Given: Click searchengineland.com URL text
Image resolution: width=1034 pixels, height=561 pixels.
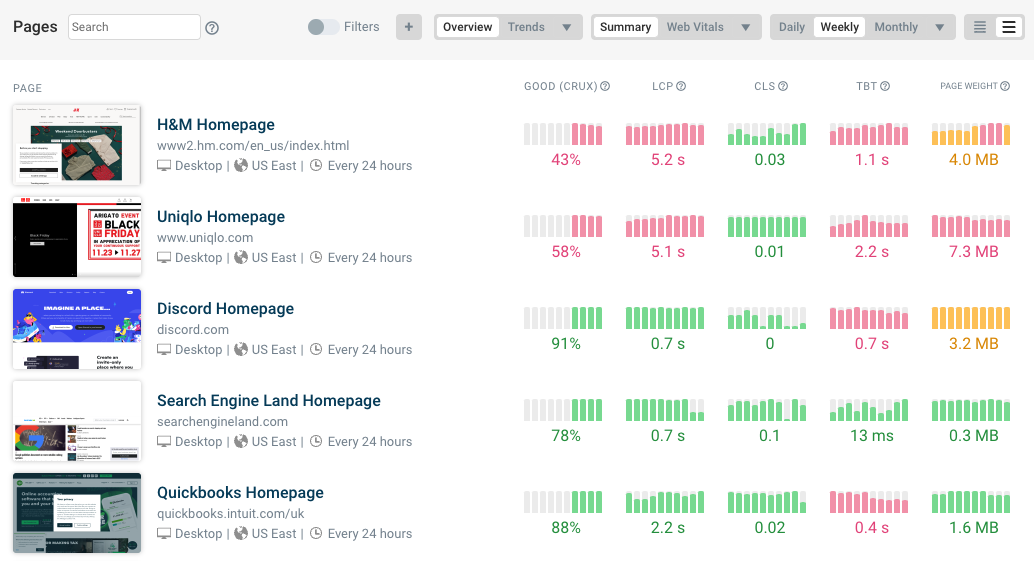Looking at the screenshot, I should tap(222, 421).
